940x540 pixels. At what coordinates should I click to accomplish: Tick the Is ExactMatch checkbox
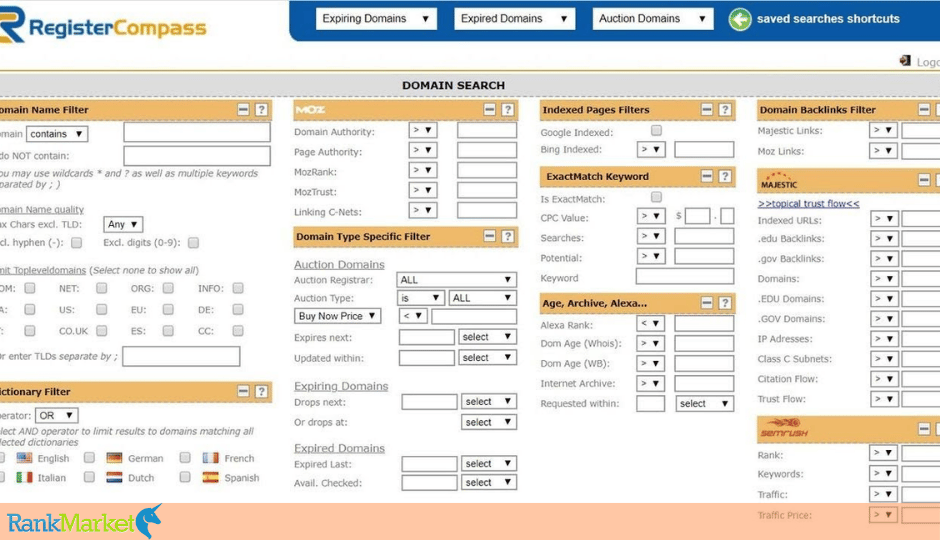tap(656, 197)
